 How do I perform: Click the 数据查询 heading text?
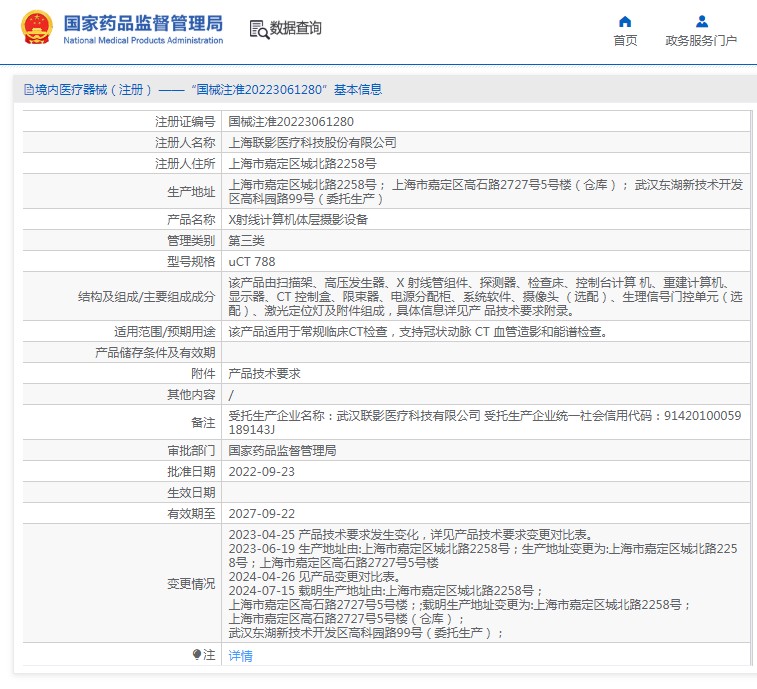click(x=296, y=29)
